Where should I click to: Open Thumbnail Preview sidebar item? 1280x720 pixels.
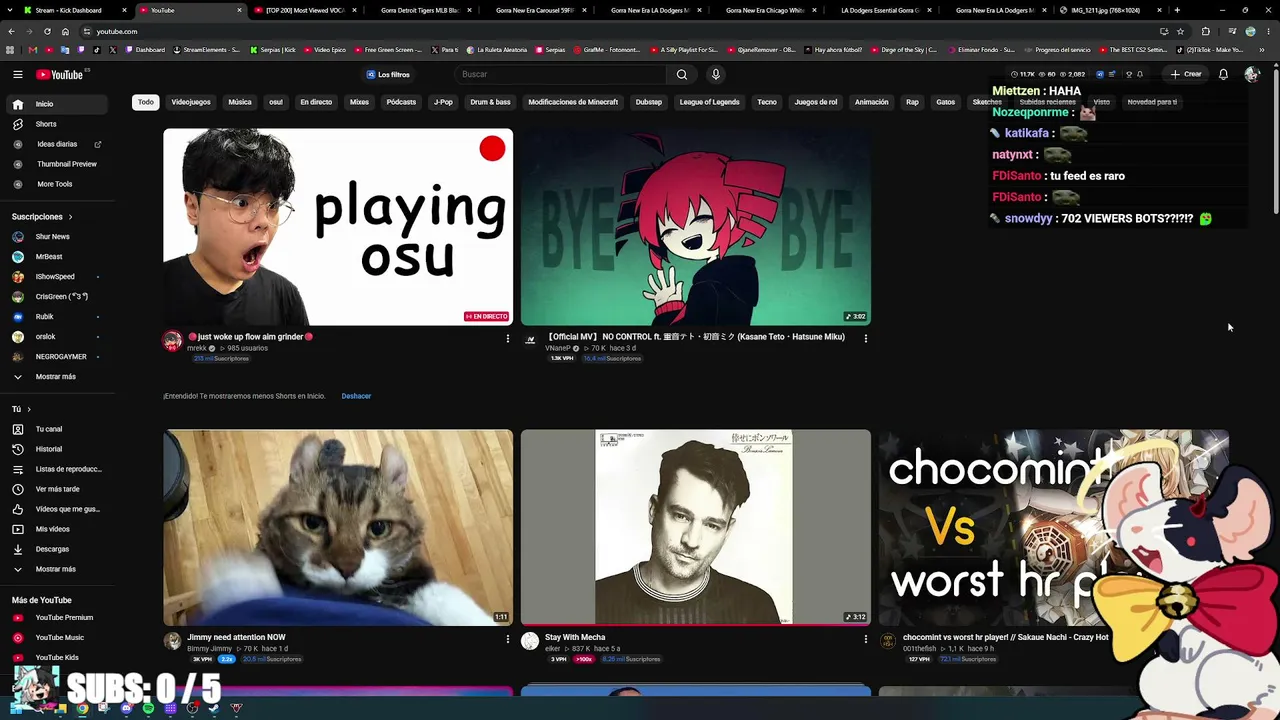coord(57,164)
